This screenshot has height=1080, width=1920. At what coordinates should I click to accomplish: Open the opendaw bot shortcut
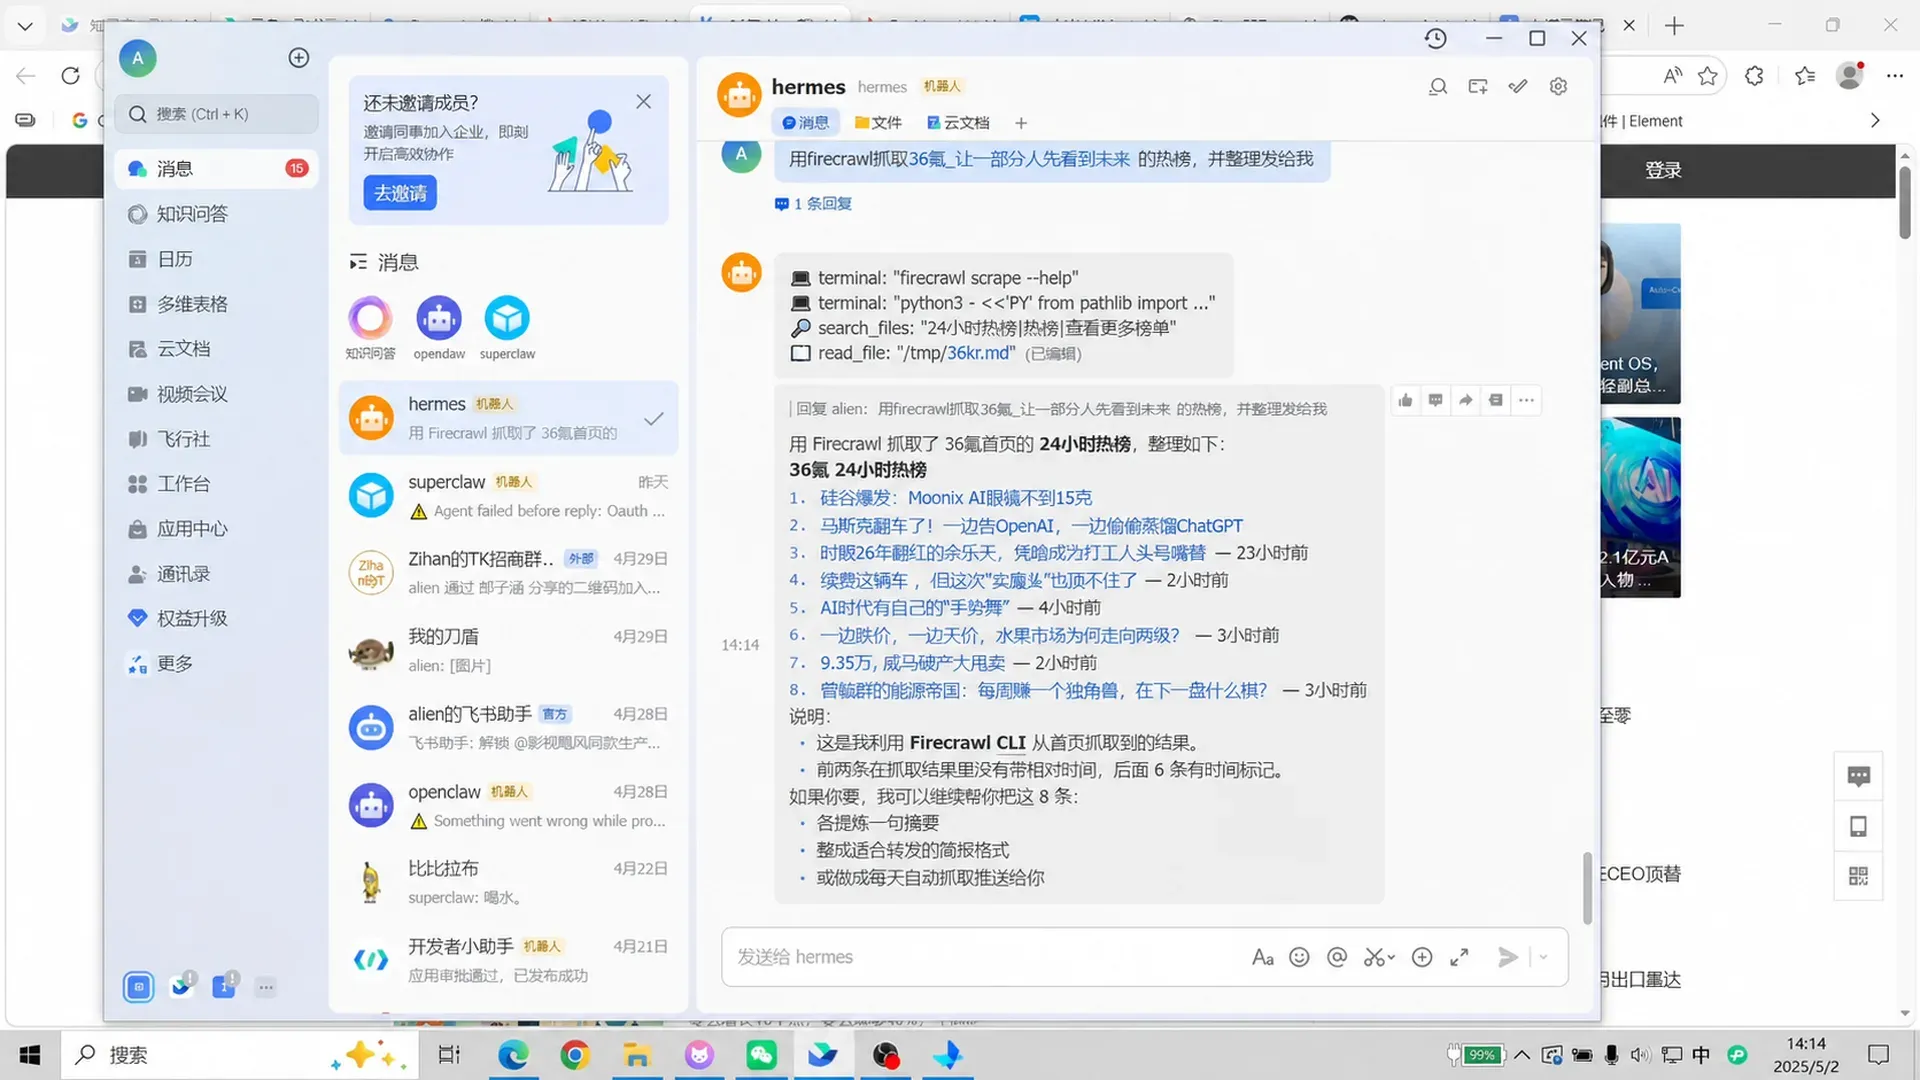pos(439,319)
